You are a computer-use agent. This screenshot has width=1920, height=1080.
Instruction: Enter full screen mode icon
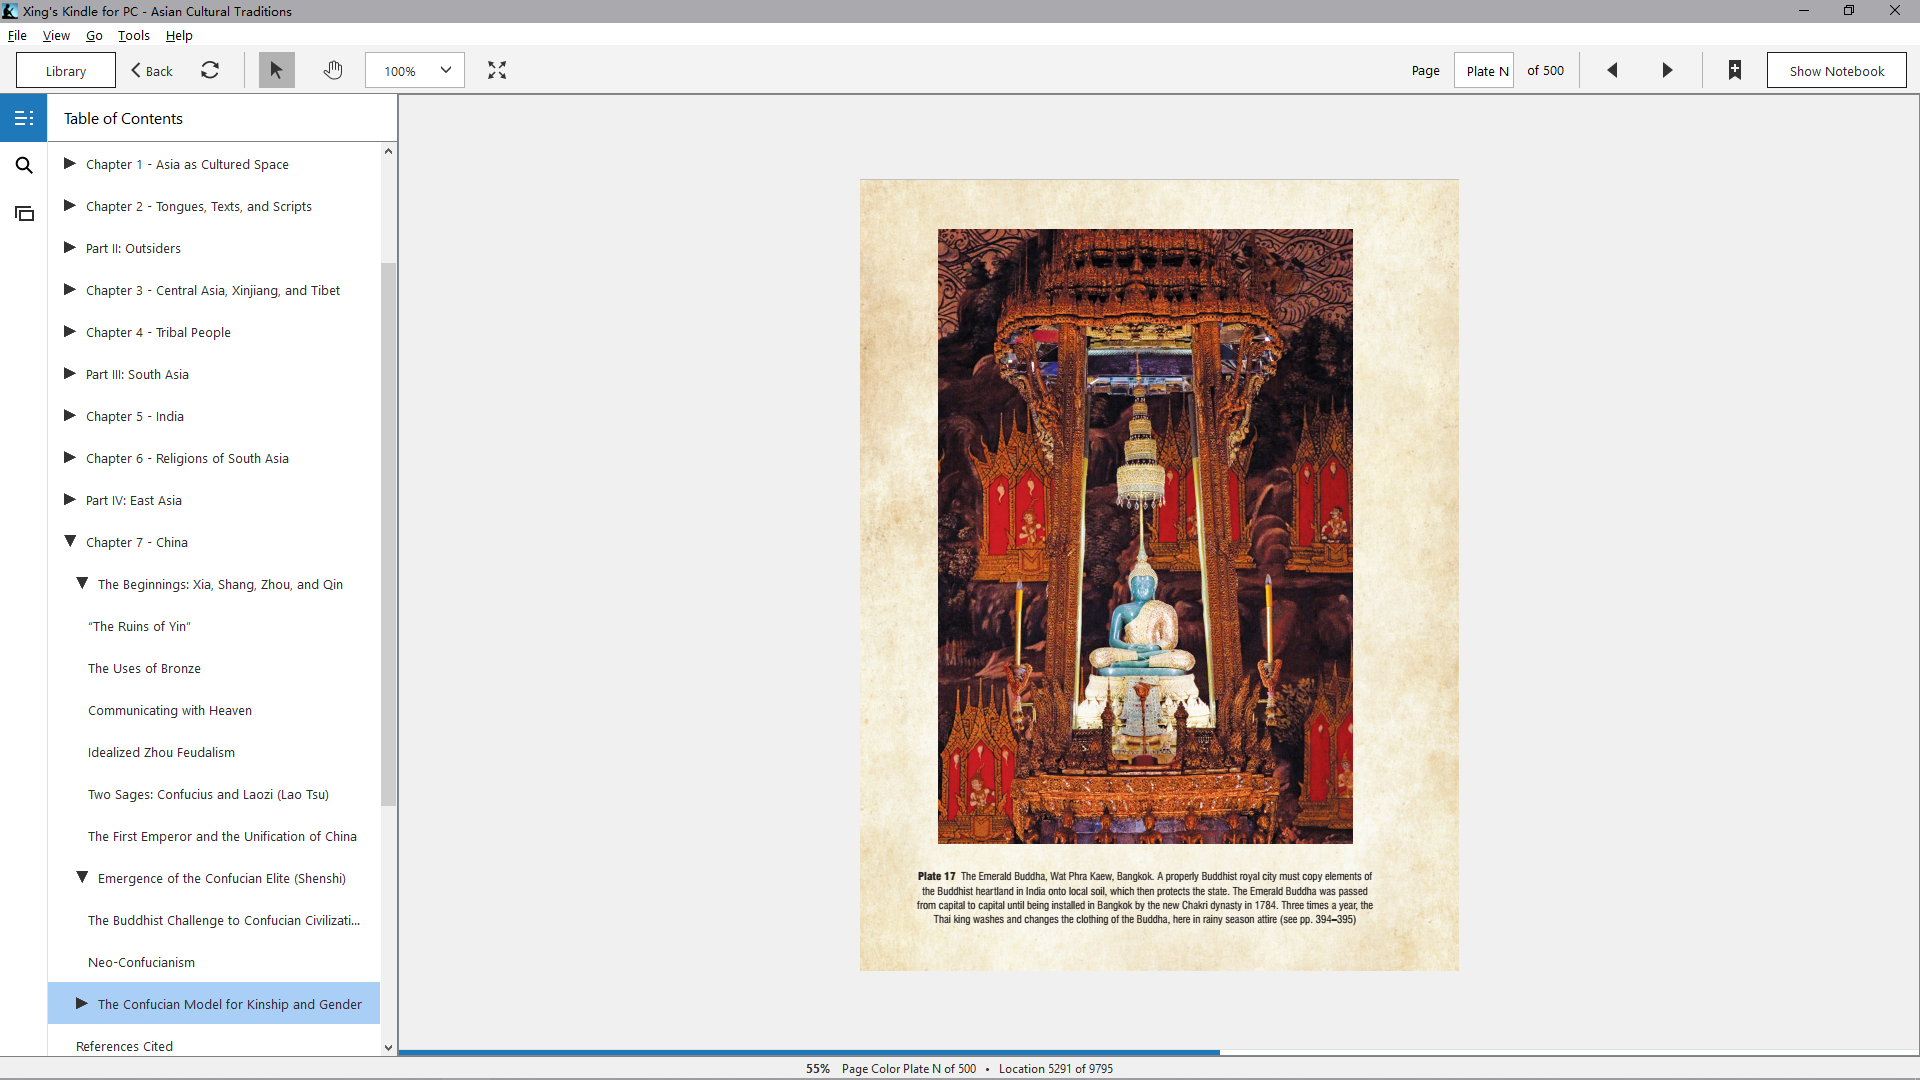pos(497,70)
